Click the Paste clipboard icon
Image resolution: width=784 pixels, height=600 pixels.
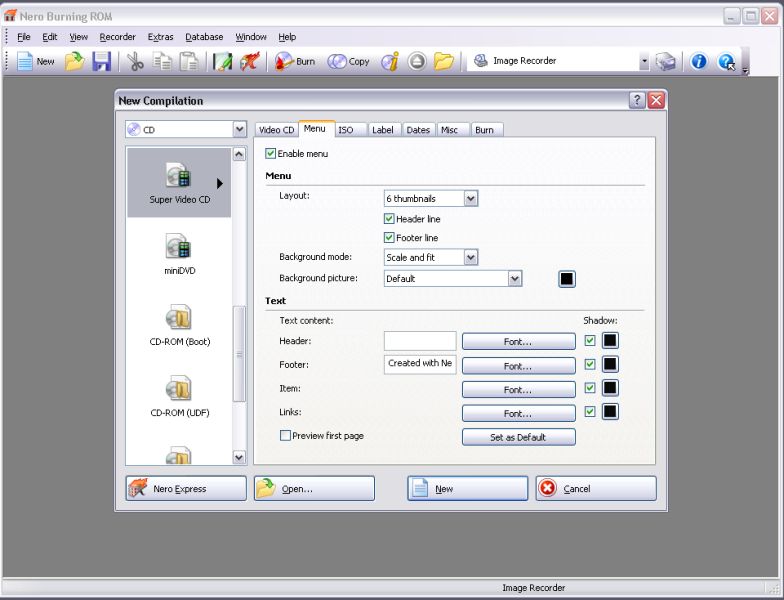(x=189, y=62)
